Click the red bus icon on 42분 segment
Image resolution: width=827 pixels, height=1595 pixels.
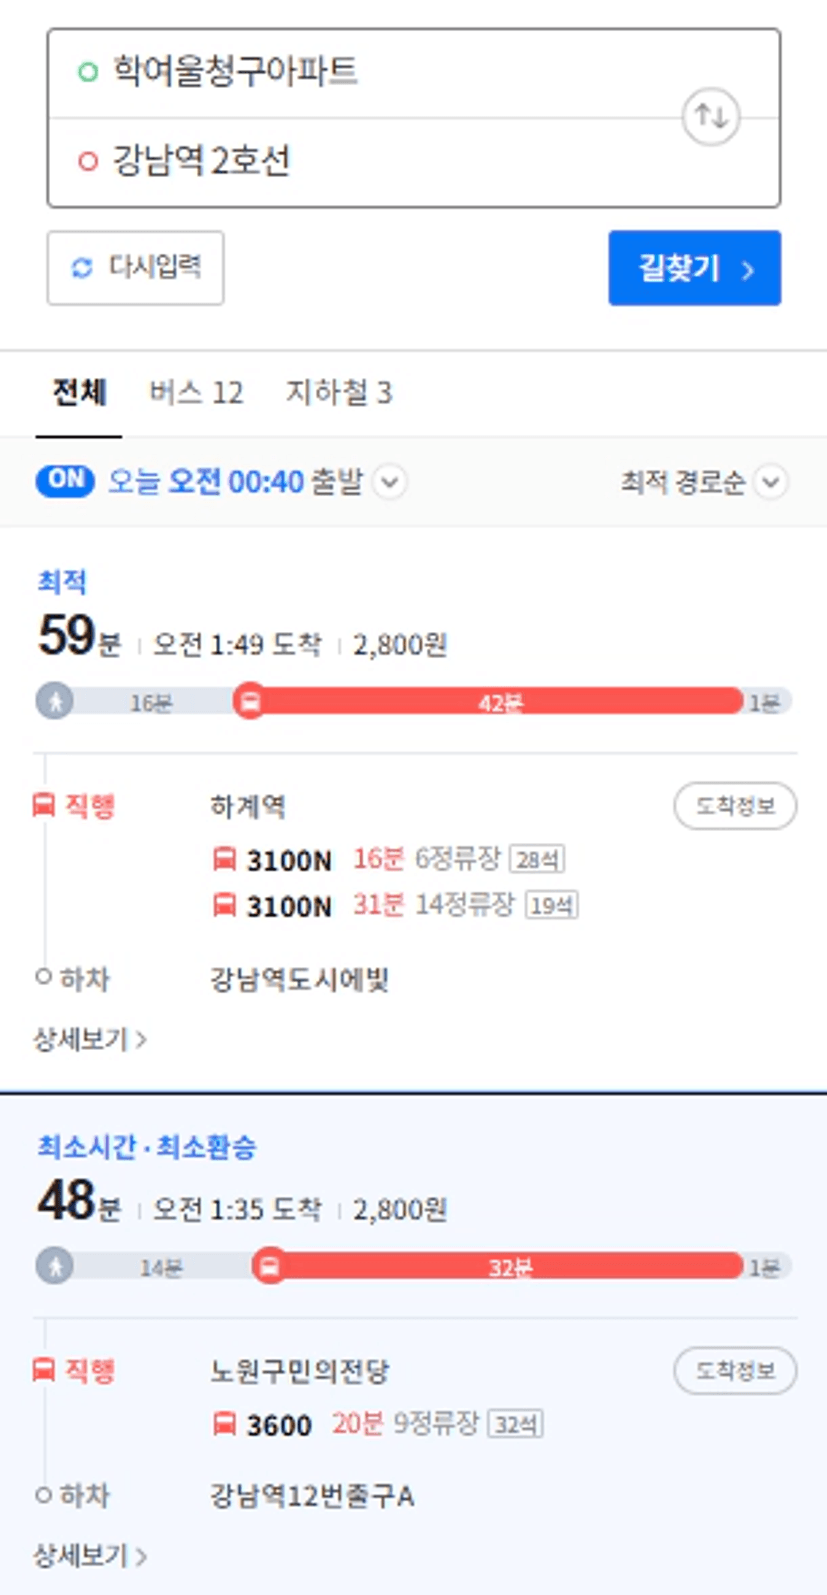pyautogui.click(x=250, y=702)
